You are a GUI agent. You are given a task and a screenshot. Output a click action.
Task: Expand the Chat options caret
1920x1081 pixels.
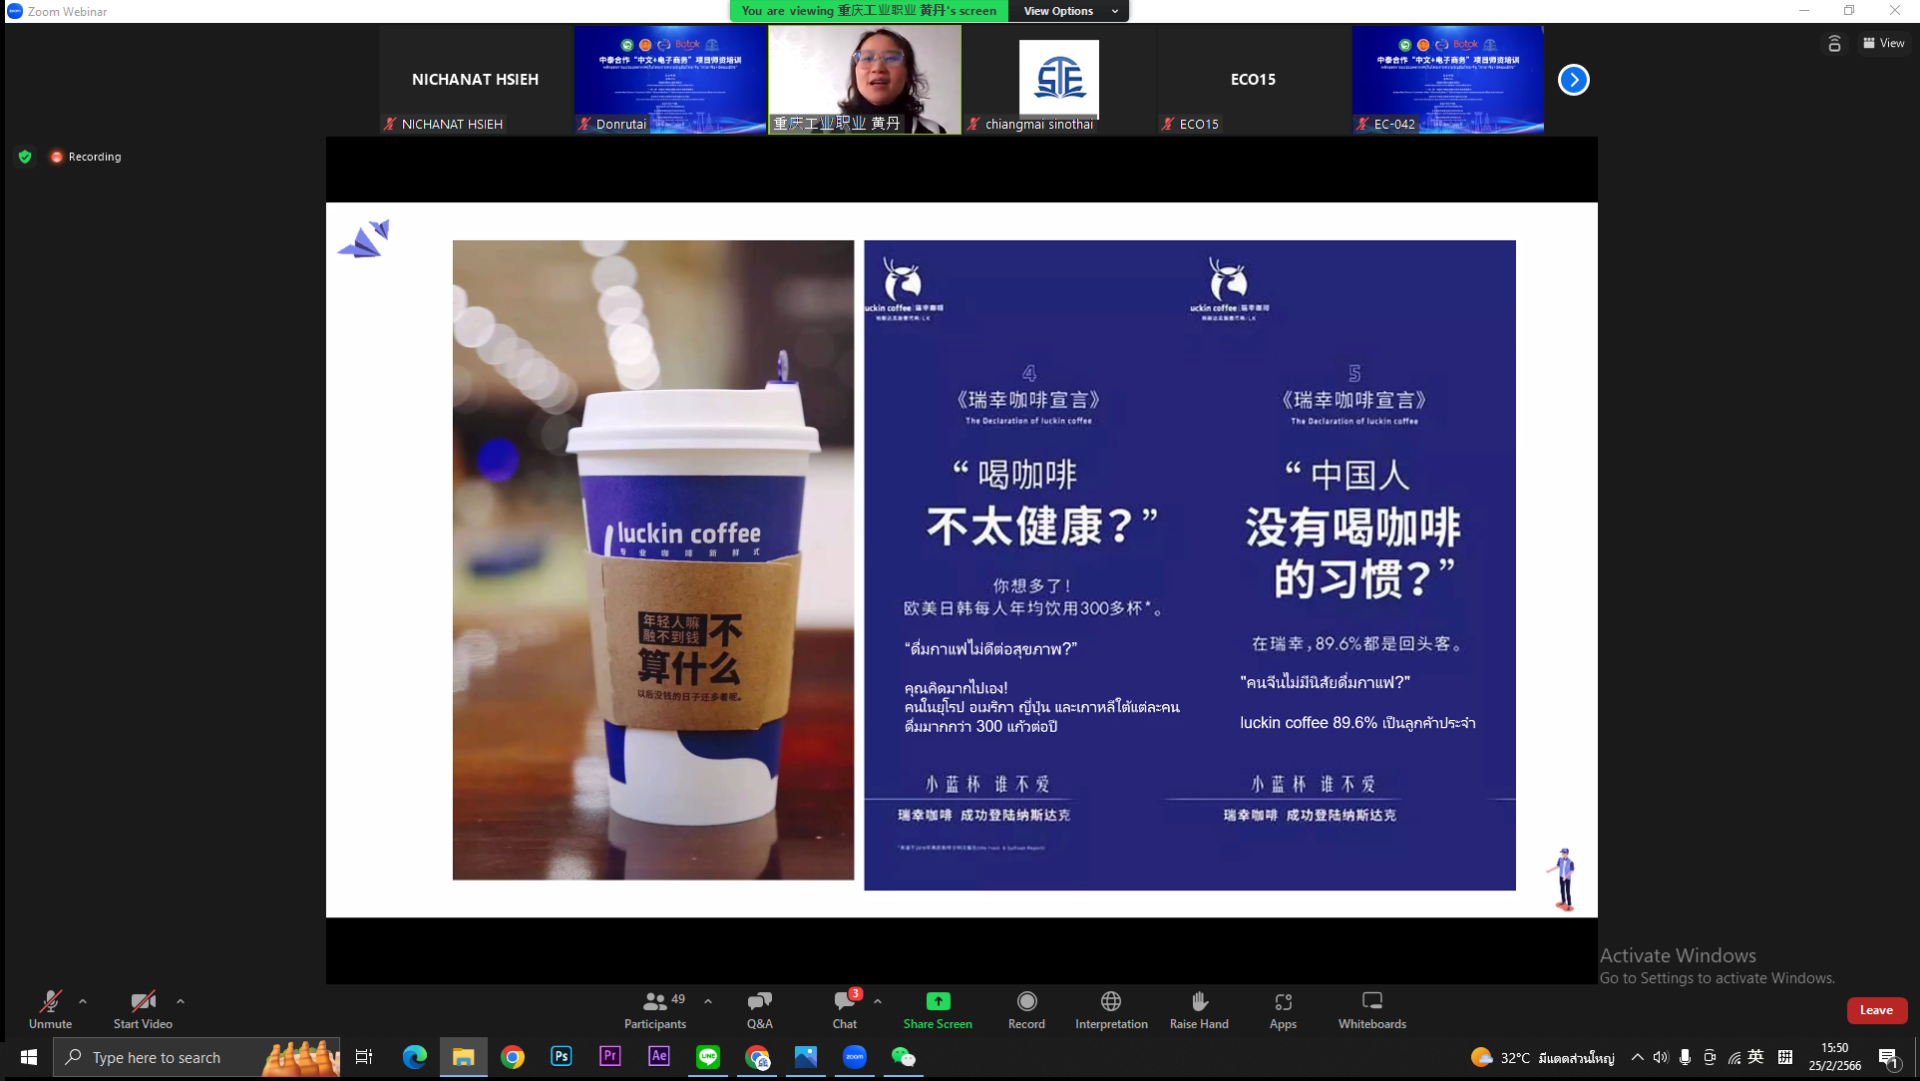coord(878,1001)
